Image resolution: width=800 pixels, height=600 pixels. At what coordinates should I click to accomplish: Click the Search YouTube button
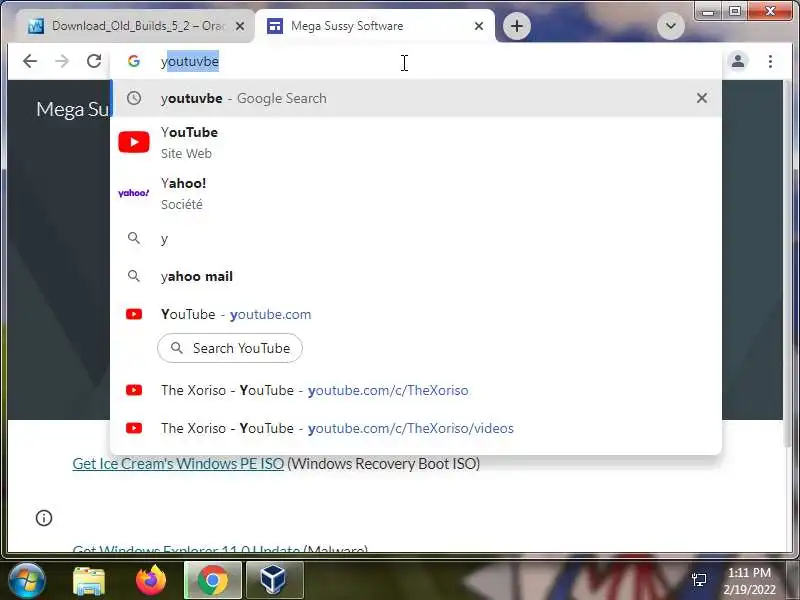point(230,348)
